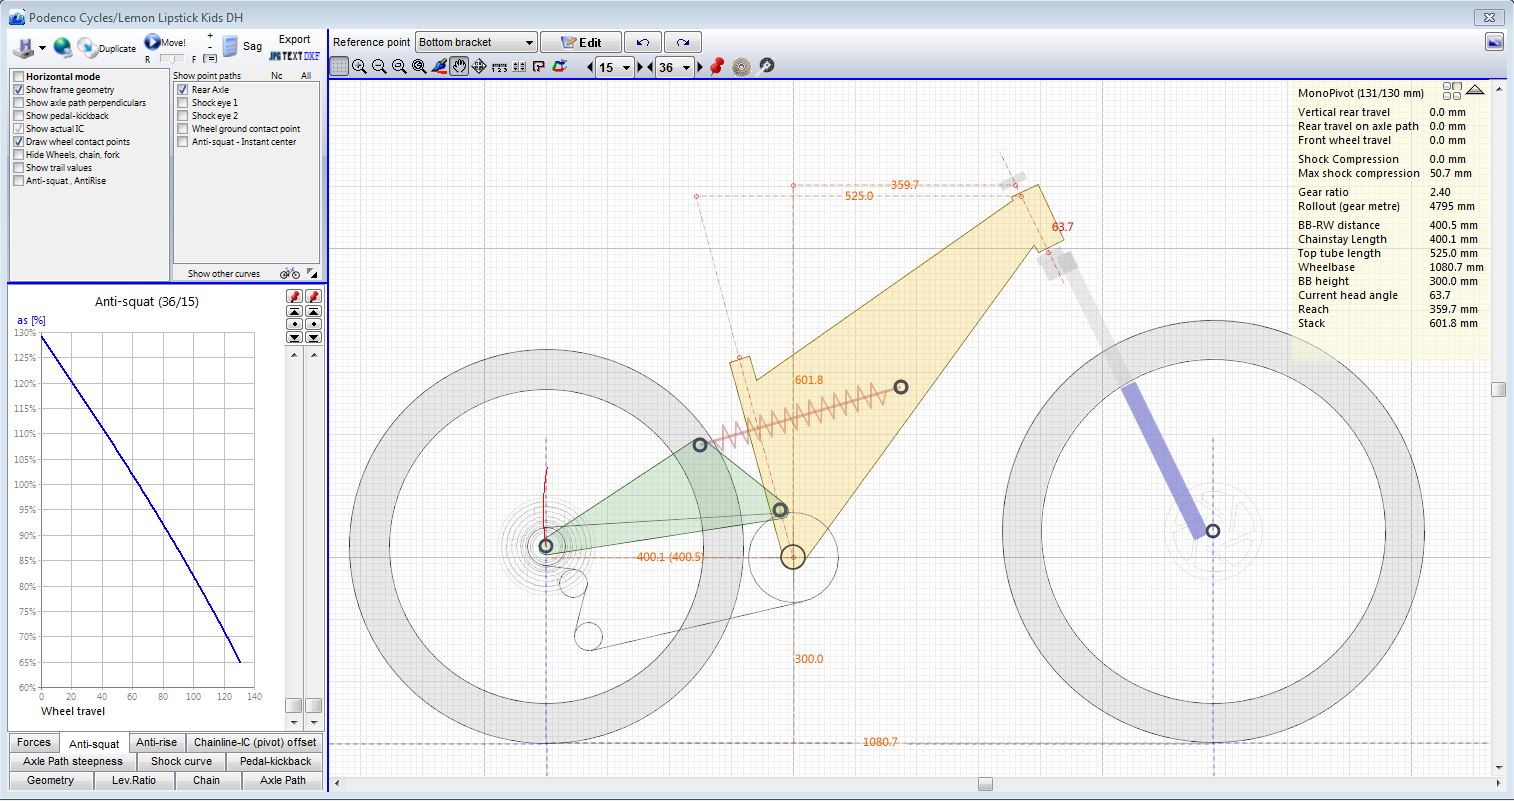
Task: Switch to the Anti-rise tab
Action: click(x=157, y=742)
